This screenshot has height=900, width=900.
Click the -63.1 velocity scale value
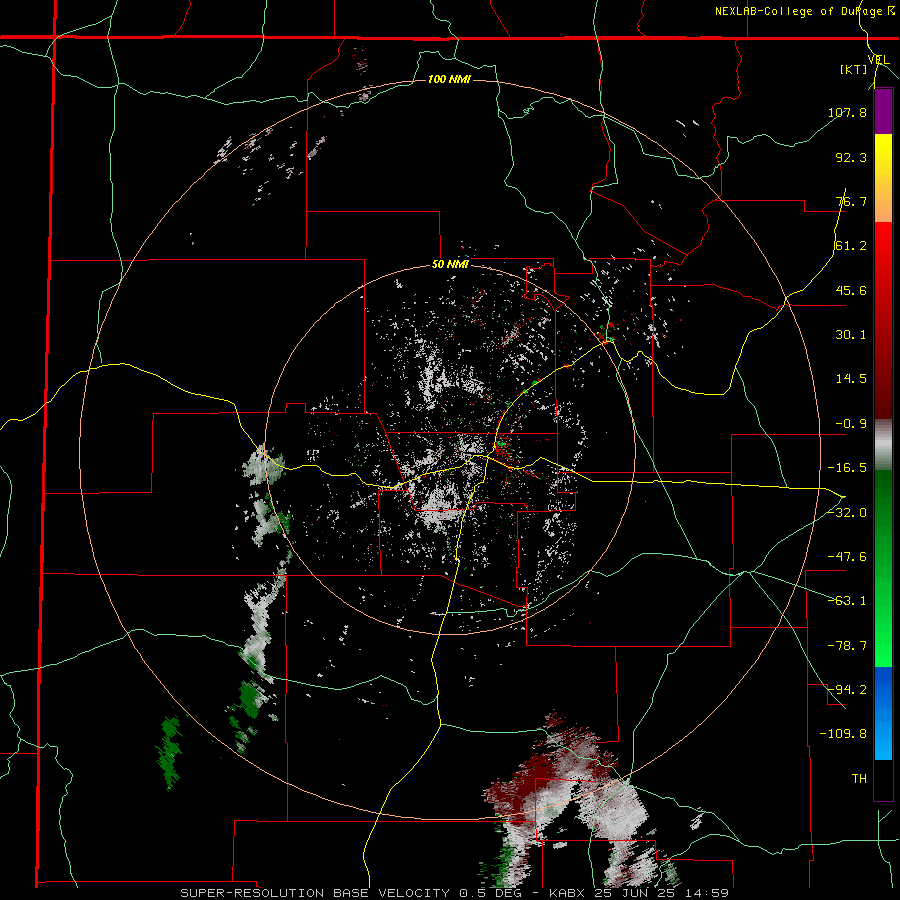tap(847, 601)
